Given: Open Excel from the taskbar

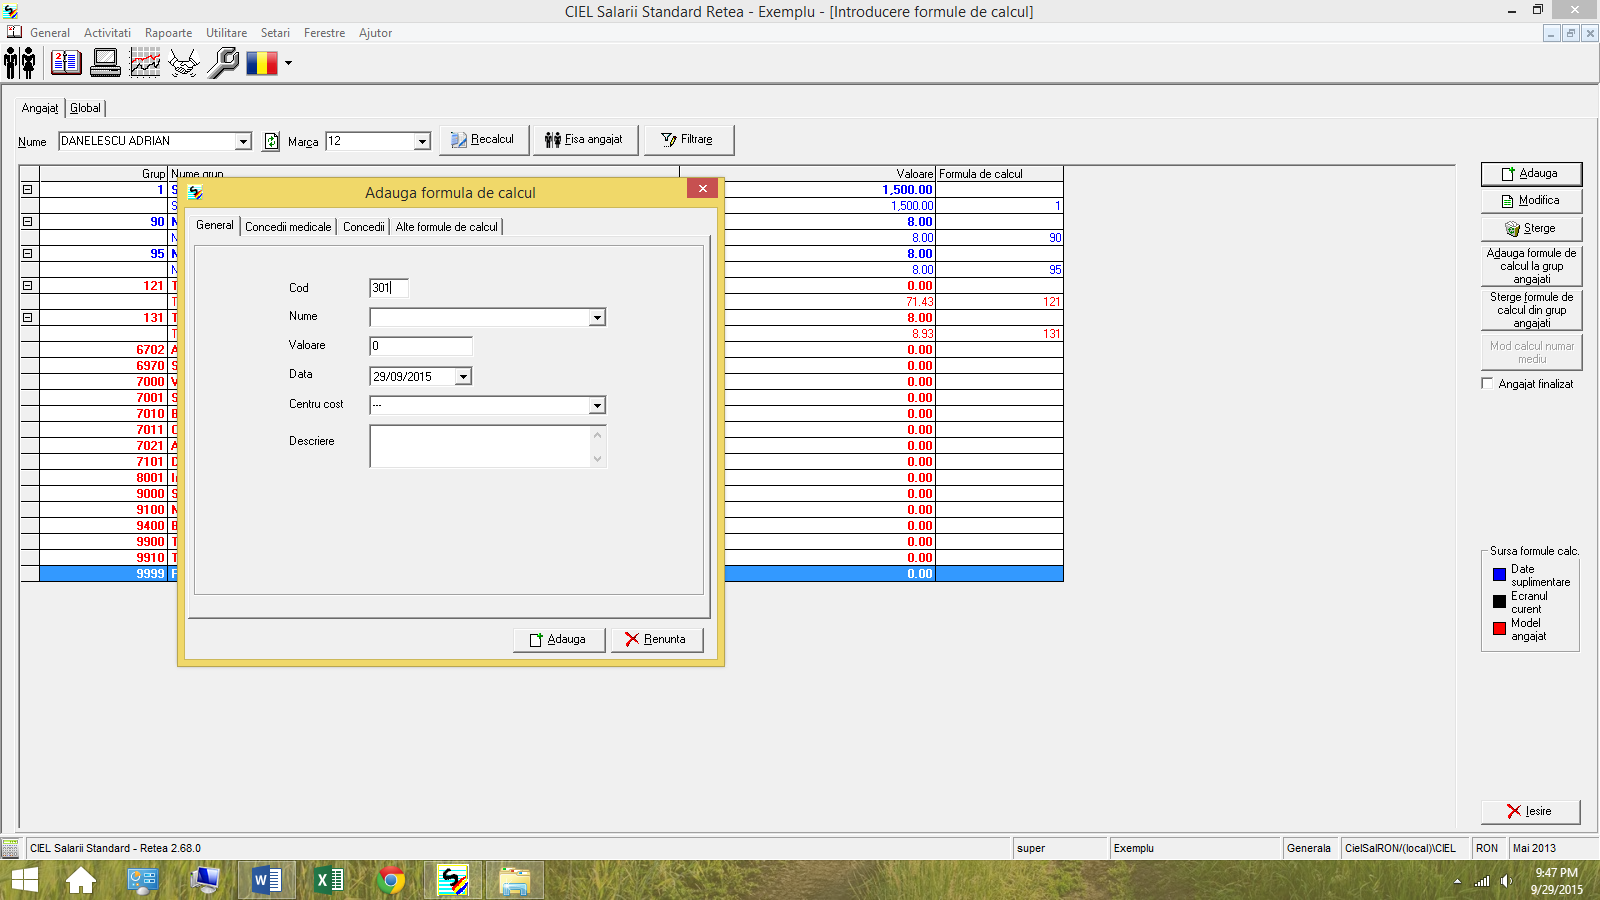Looking at the screenshot, I should coord(329,881).
